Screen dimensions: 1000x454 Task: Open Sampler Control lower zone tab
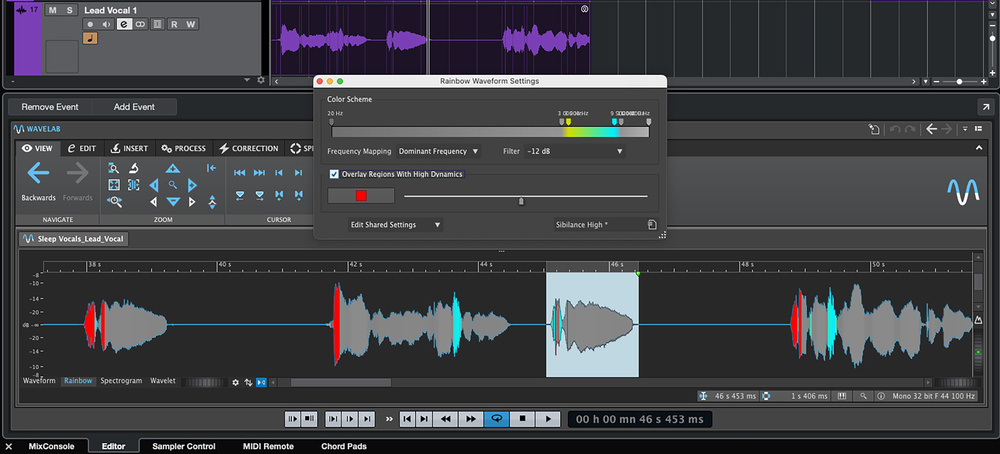tap(184, 446)
